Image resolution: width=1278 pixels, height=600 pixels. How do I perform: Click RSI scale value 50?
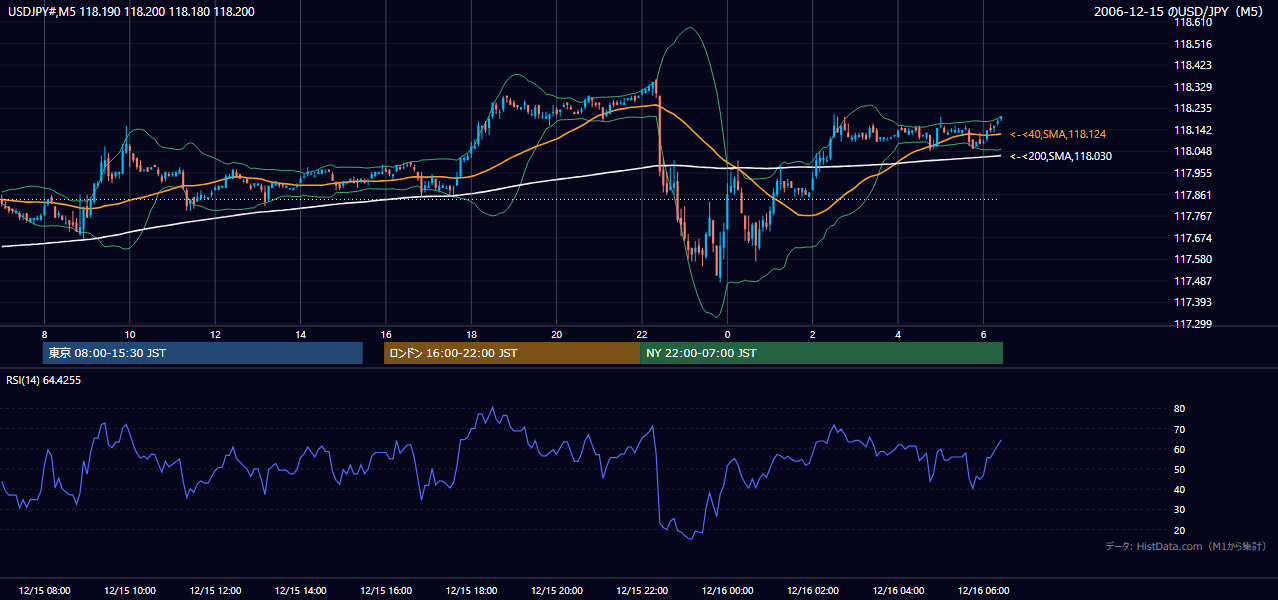click(1179, 469)
